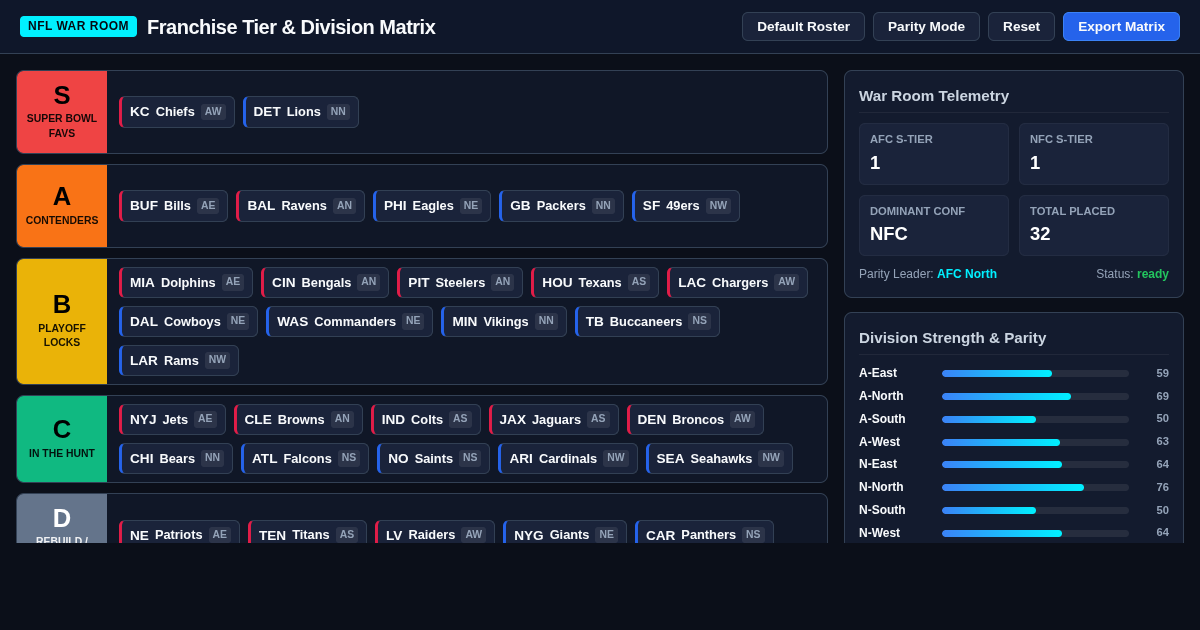Pick the BUF Bills team chip
This screenshot has width=1200, height=630.
(x=173, y=206)
